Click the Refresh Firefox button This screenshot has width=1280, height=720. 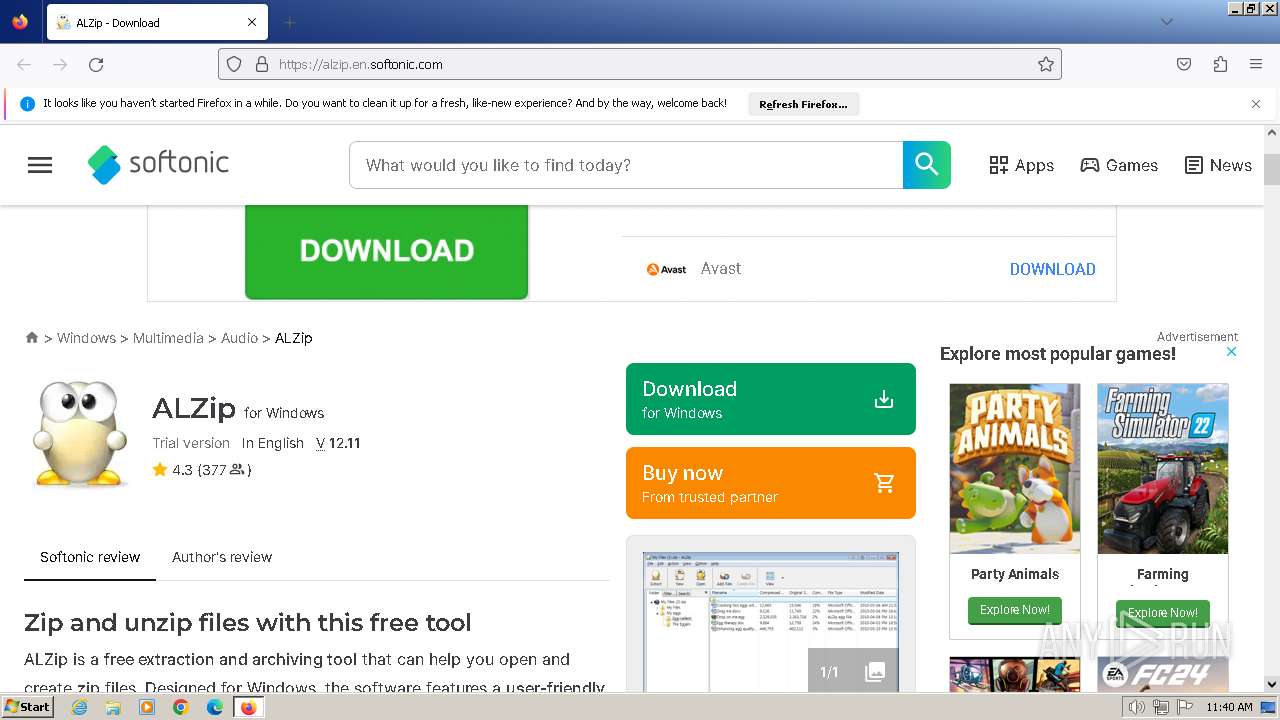click(x=803, y=104)
